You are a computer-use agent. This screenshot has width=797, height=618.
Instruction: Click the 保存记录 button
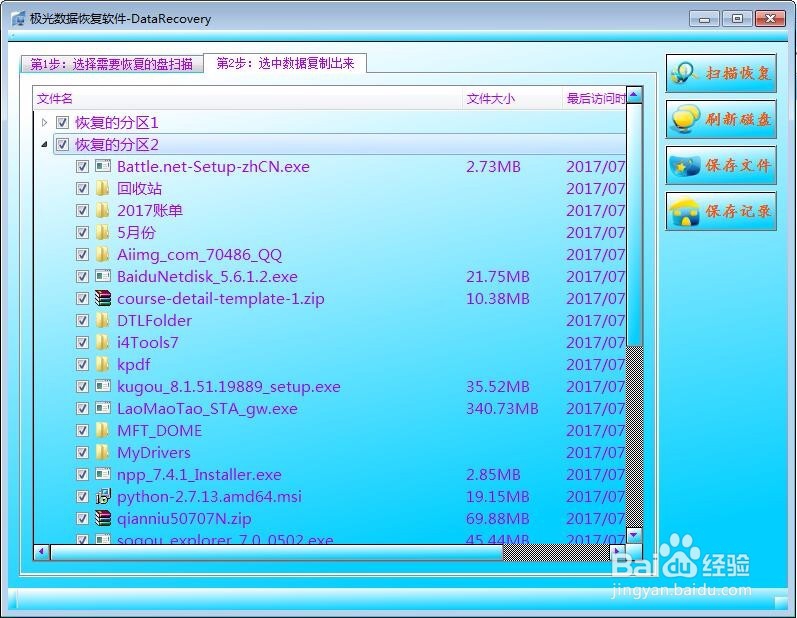pyautogui.click(x=721, y=211)
